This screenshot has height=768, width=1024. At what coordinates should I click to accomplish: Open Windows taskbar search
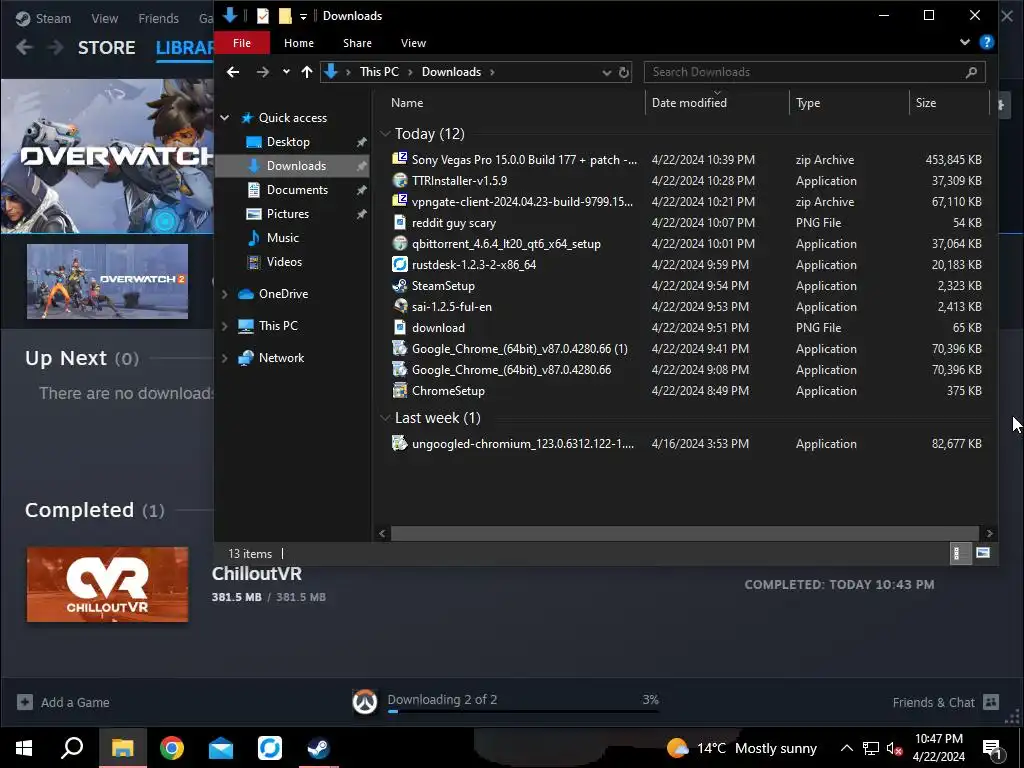72,748
